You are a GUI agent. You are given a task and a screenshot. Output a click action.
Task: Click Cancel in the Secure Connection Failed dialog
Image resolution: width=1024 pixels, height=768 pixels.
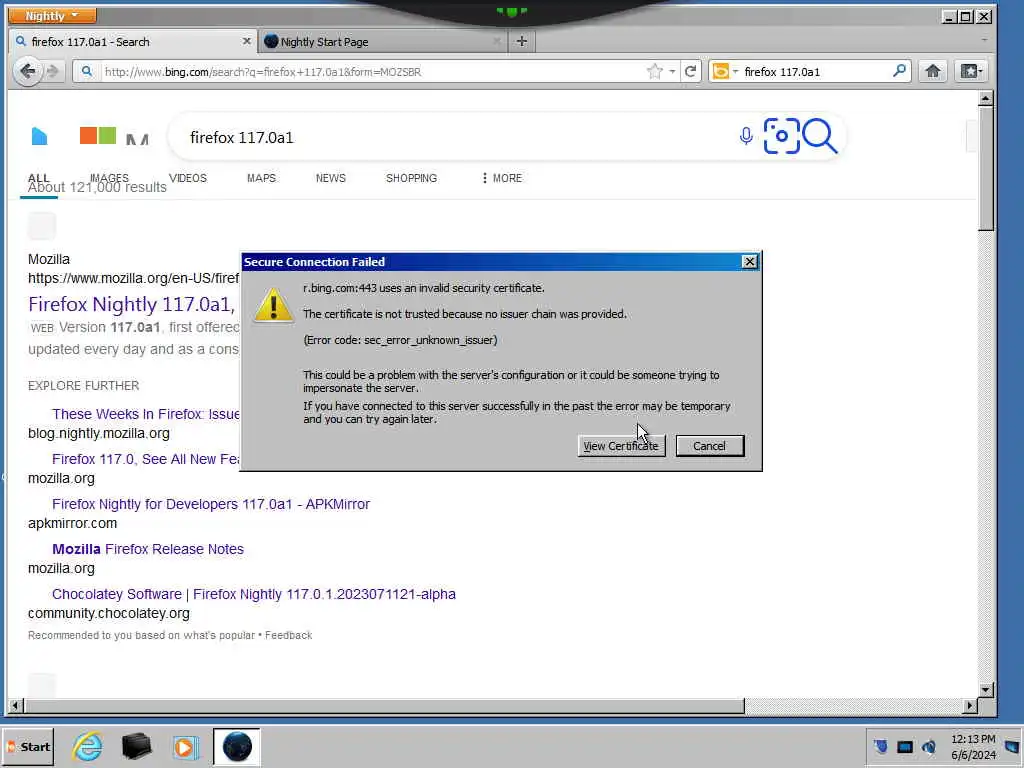[709, 446]
